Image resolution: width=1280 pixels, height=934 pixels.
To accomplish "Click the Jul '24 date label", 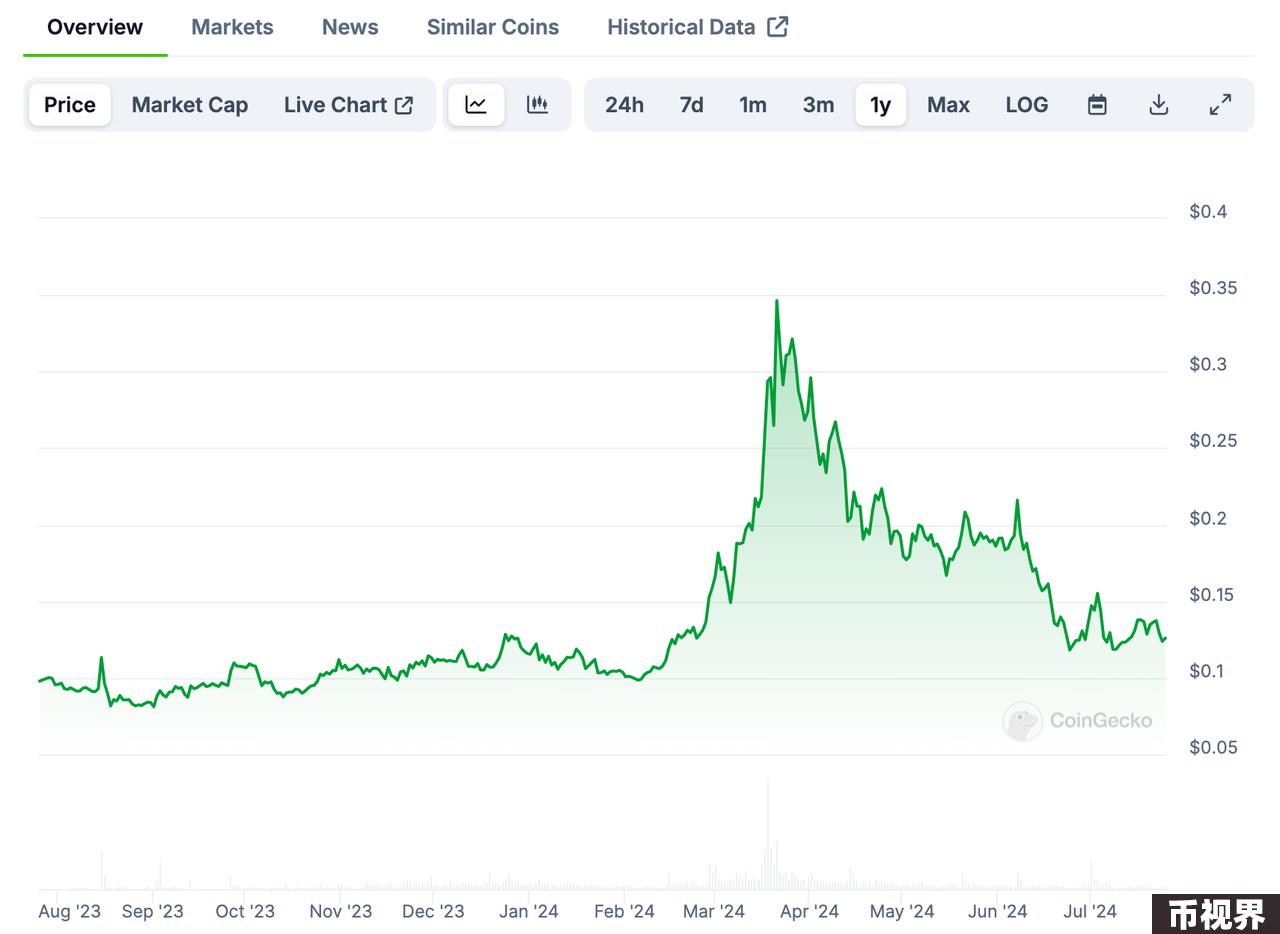I will pos(1090,911).
